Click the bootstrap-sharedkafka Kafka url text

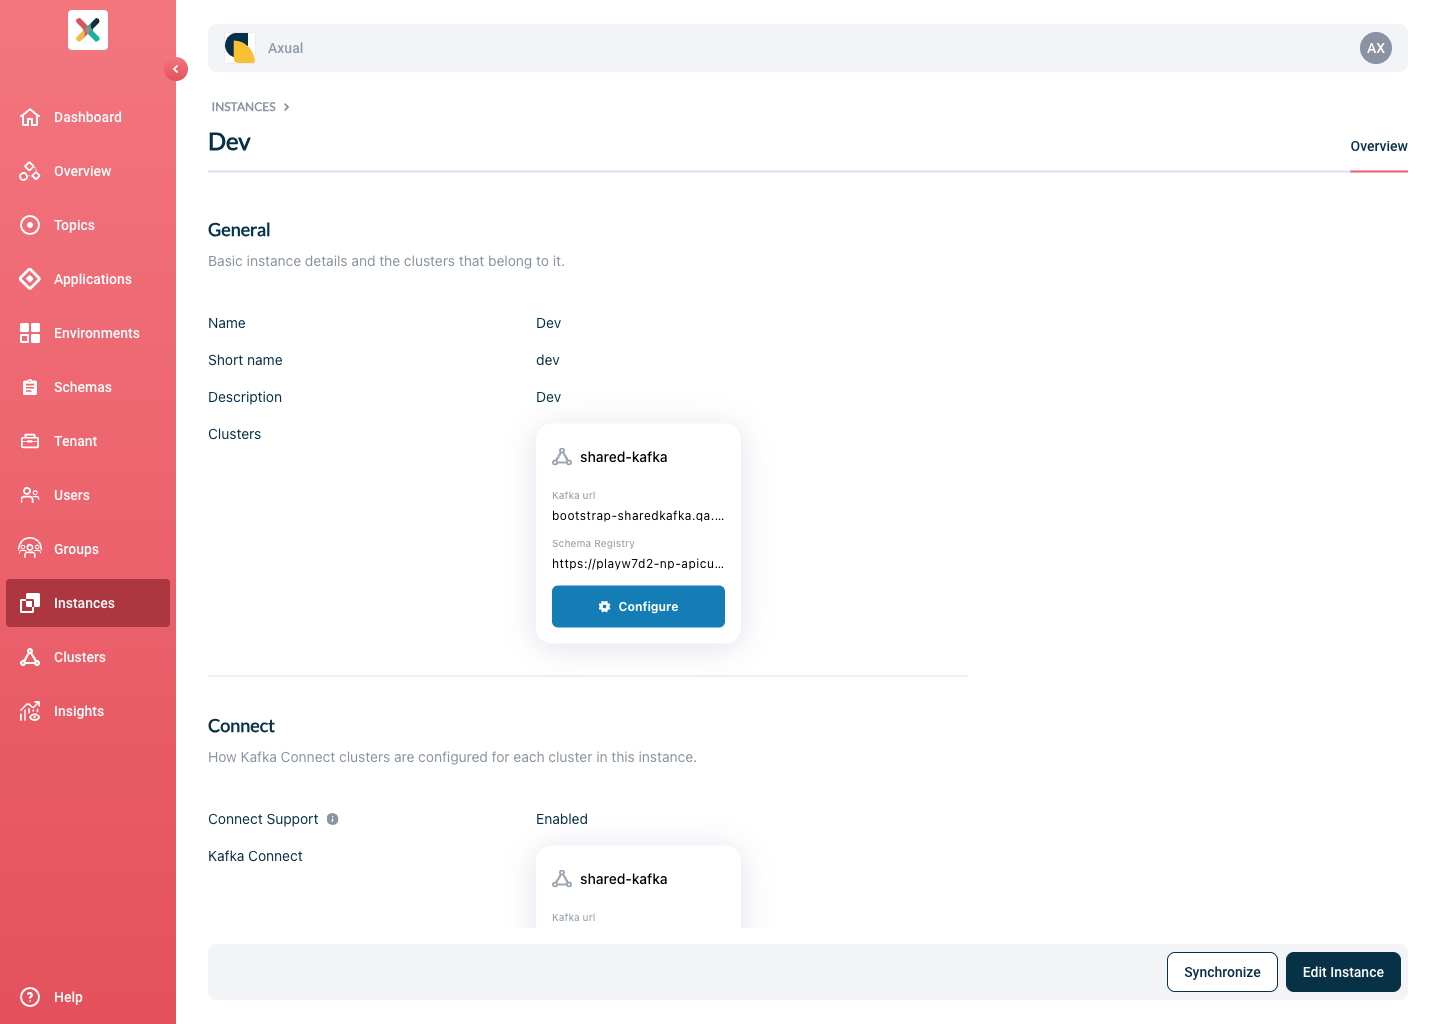pos(638,516)
